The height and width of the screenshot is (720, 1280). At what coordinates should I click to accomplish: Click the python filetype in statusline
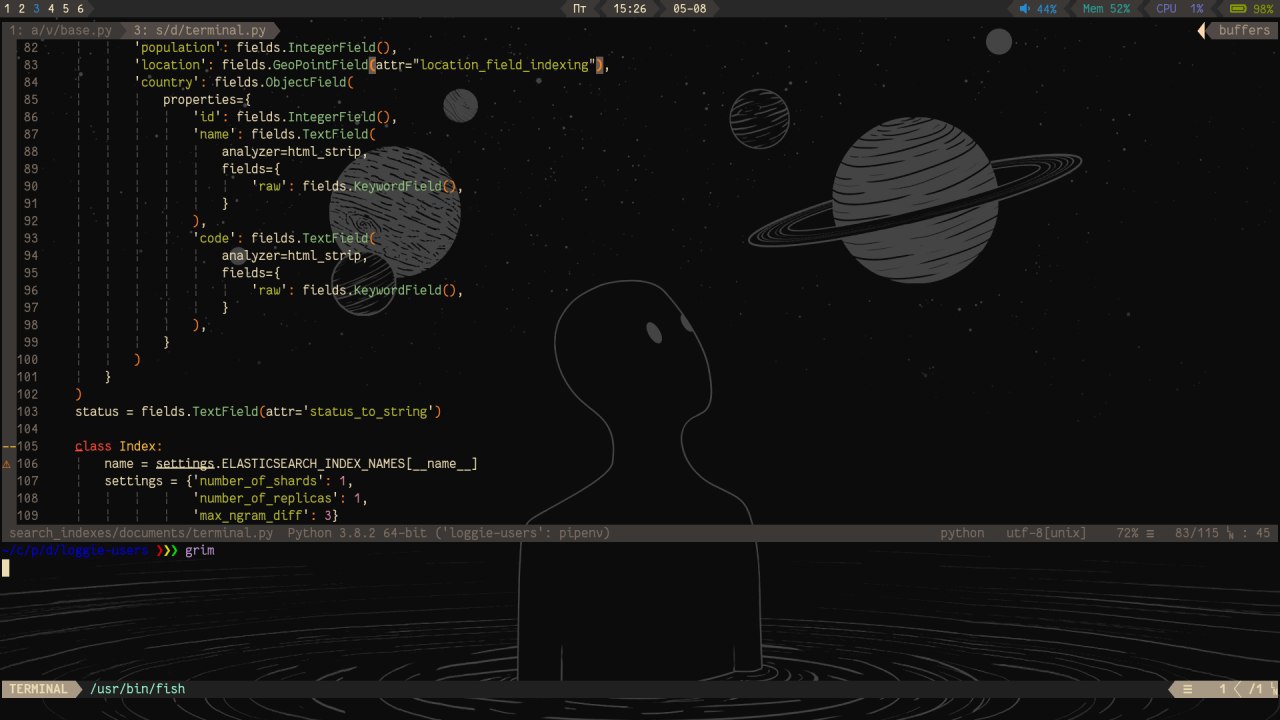962,534
